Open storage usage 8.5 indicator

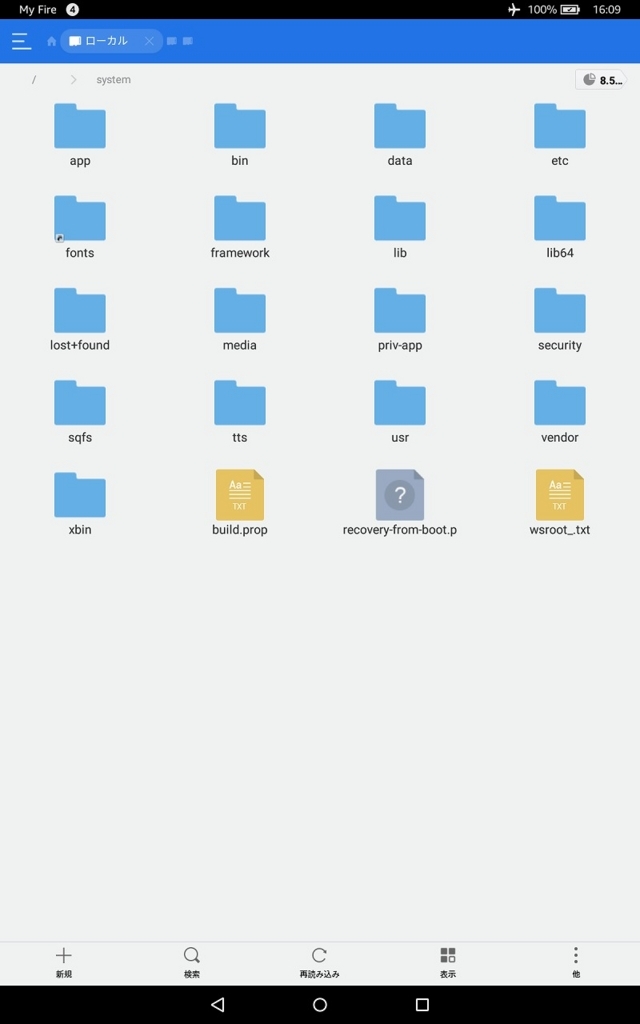click(x=600, y=80)
